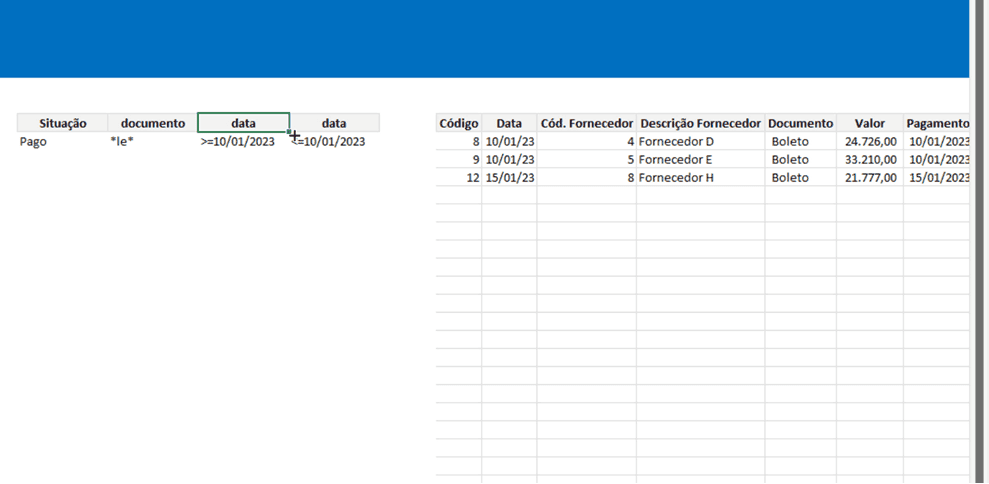Select the Fornecedor D cell

700,142
